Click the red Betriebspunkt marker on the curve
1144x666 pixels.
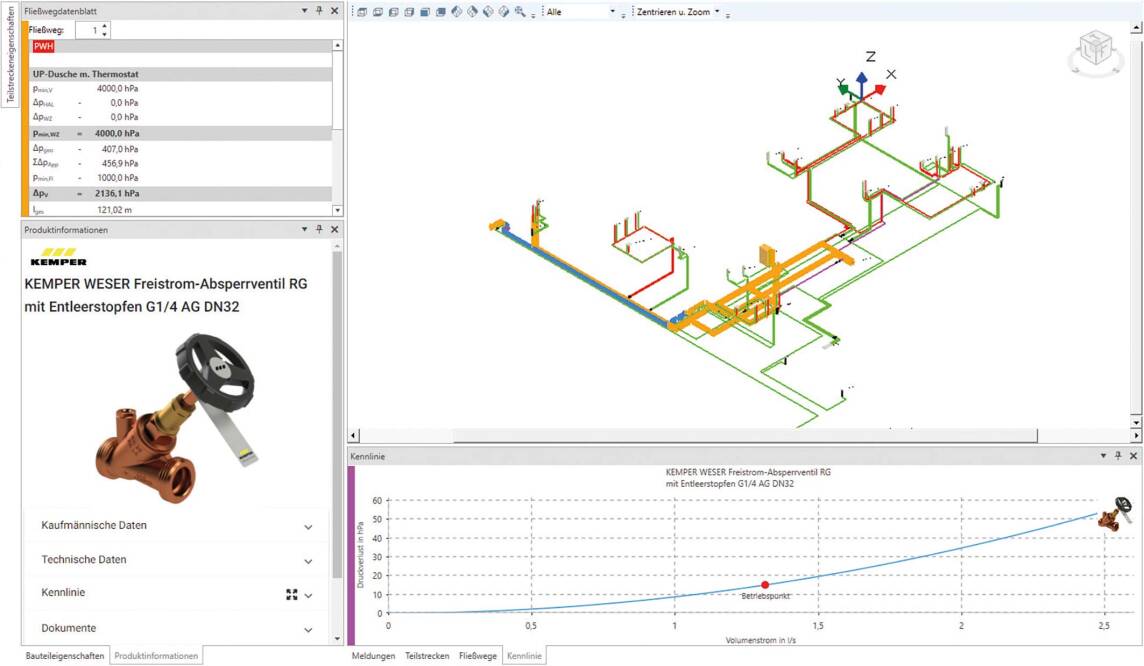coord(765,584)
